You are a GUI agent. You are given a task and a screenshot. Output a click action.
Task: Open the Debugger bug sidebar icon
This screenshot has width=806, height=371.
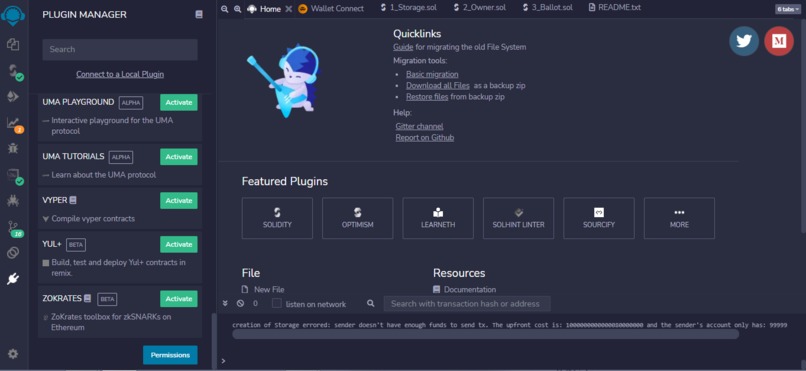13,149
